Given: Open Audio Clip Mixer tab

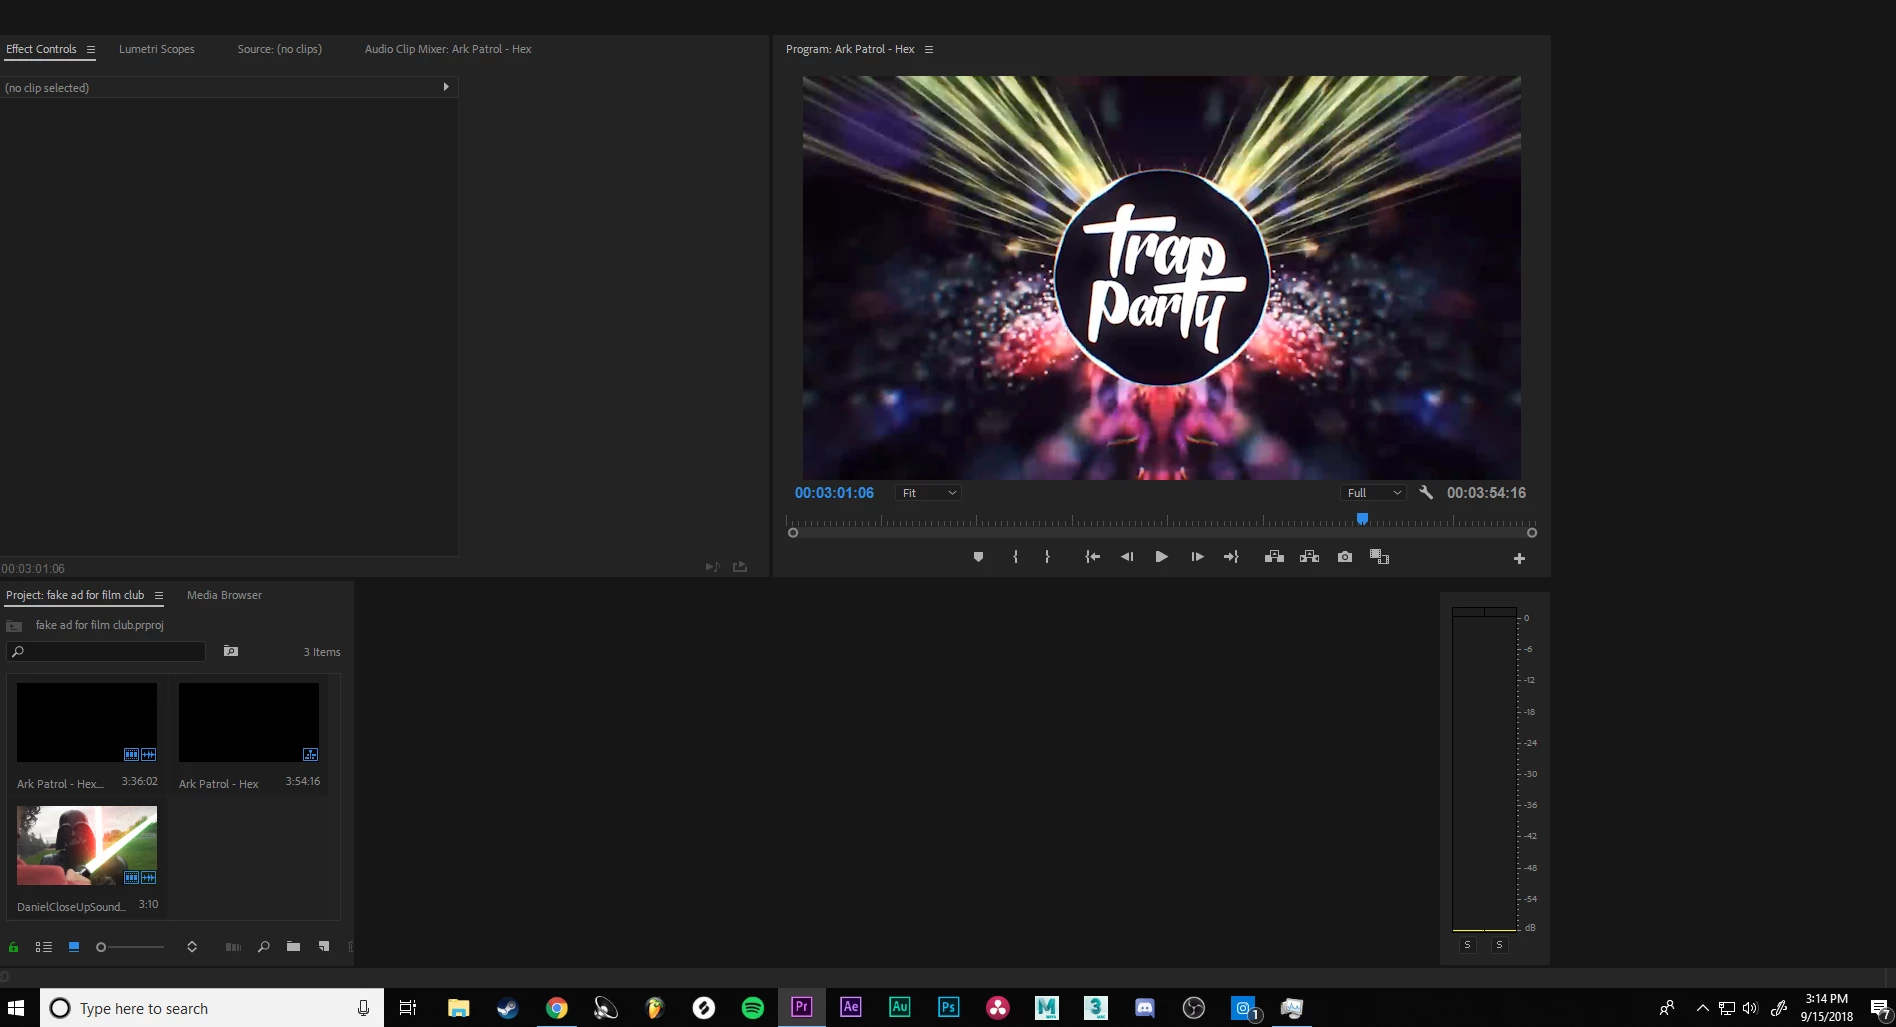Looking at the screenshot, I should pyautogui.click(x=448, y=49).
